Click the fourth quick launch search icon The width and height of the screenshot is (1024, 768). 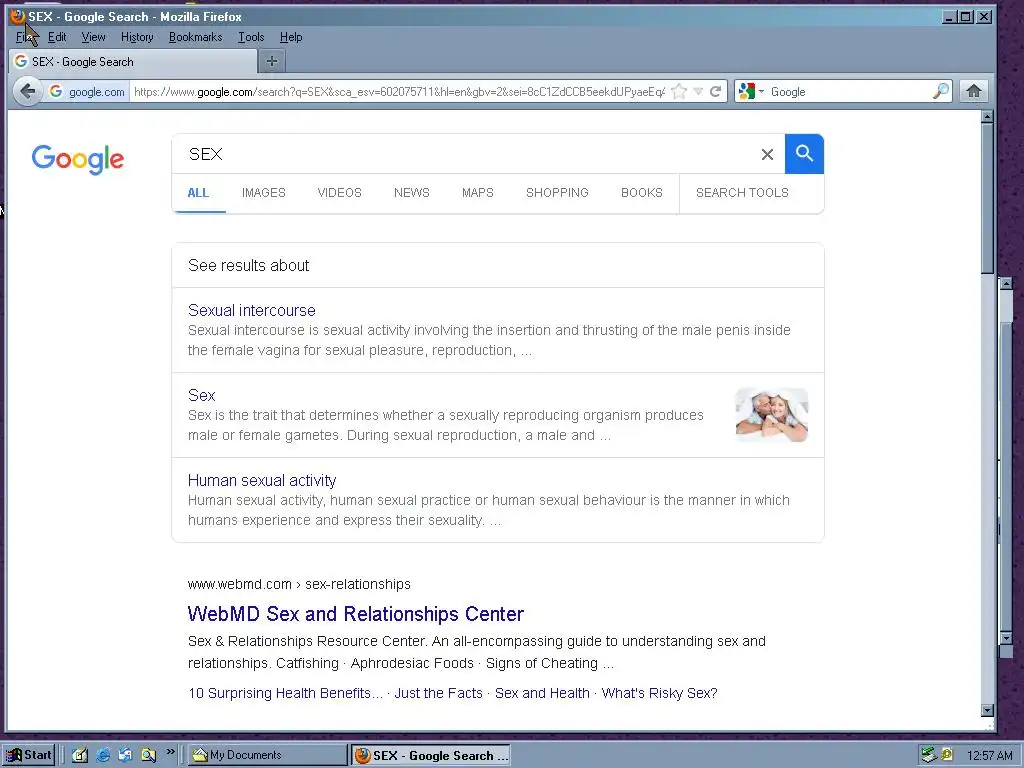point(149,755)
